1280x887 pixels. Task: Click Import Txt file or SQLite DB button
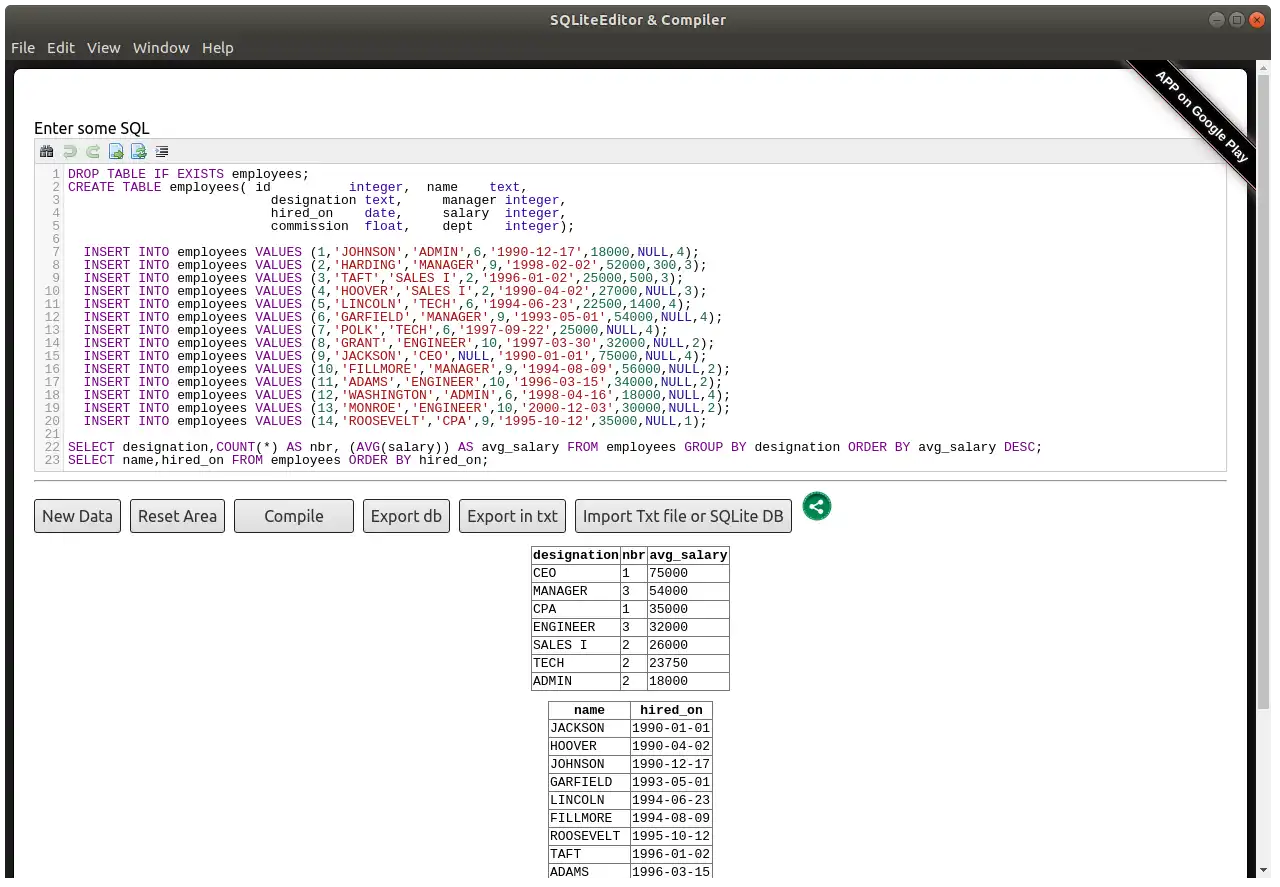(683, 516)
